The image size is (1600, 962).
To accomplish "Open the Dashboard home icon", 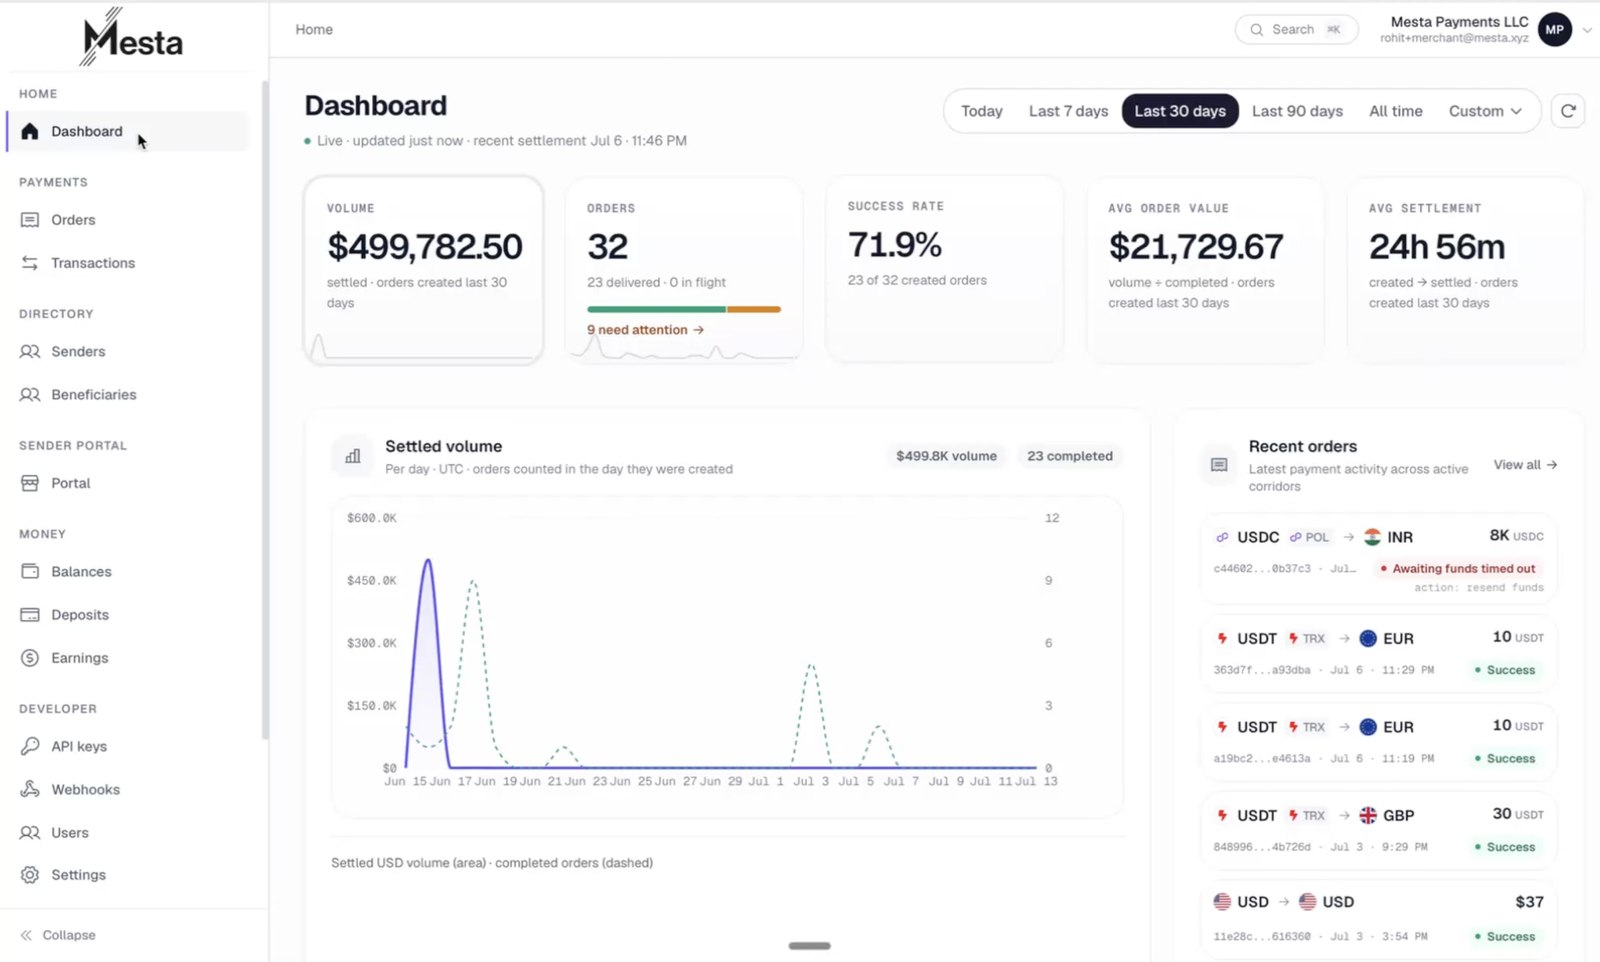I will pos(30,131).
